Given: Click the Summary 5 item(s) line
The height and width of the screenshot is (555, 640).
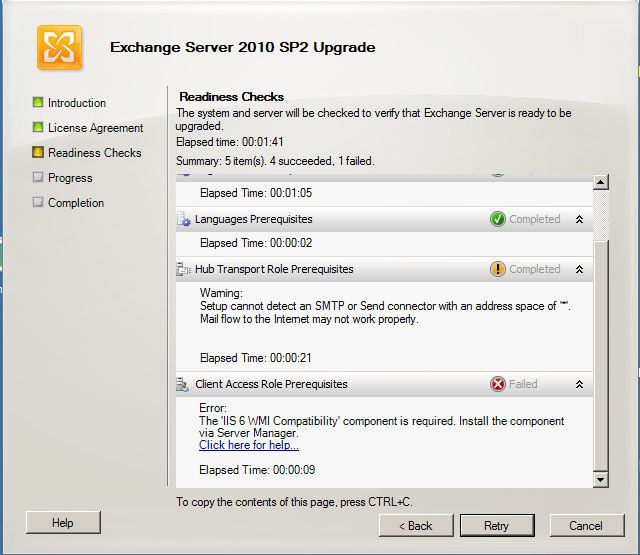Looking at the screenshot, I should coord(275,161).
